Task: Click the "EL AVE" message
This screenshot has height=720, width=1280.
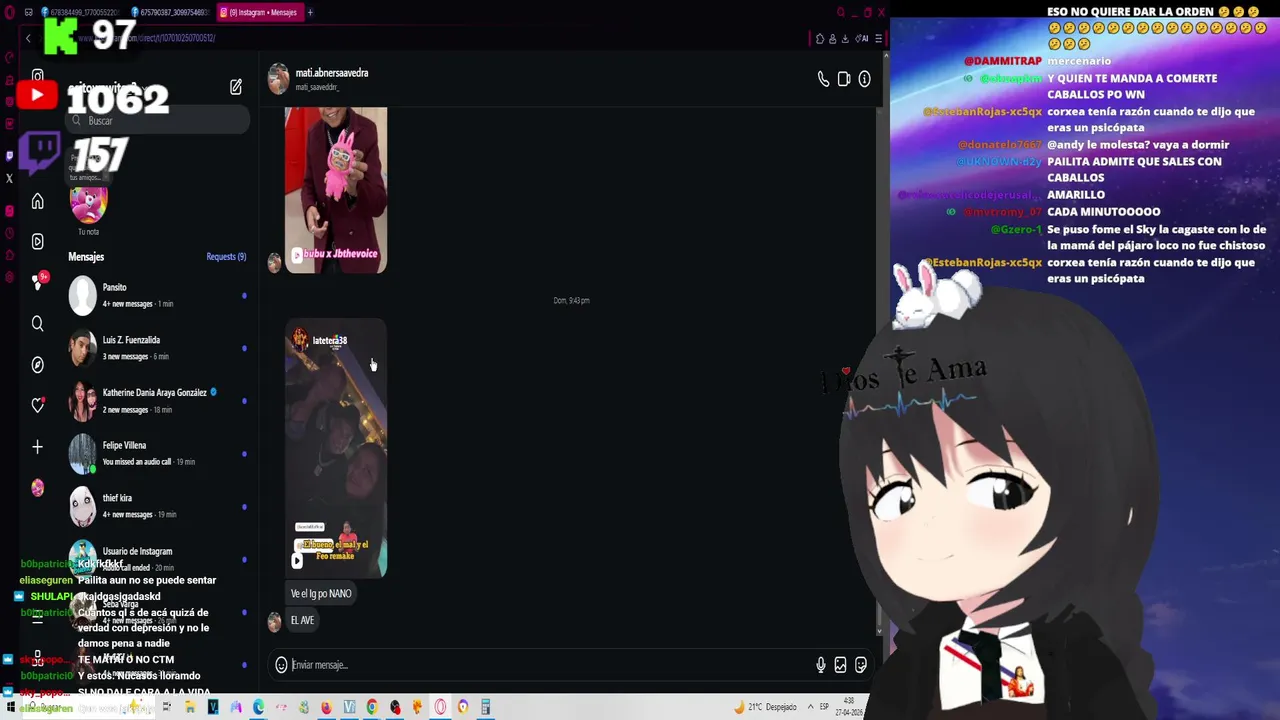Action: point(302,621)
